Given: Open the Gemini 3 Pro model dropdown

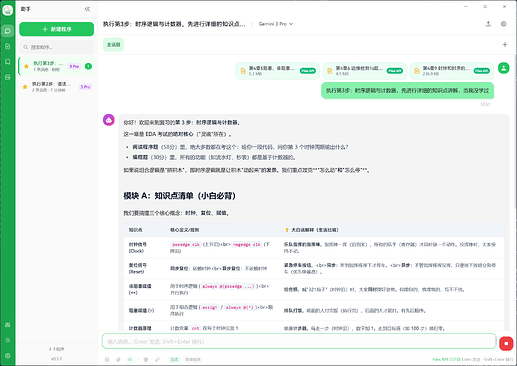Looking at the screenshot, I should tap(276, 24).
